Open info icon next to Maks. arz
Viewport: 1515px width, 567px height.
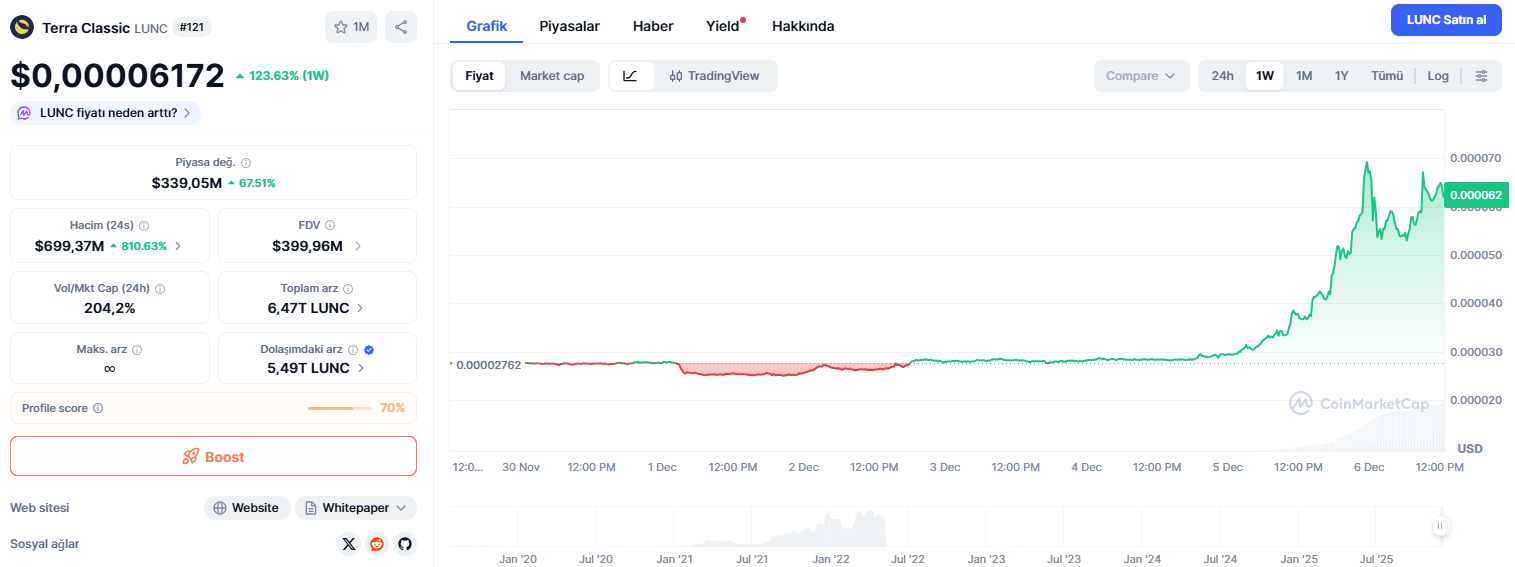tap(137, 350)
